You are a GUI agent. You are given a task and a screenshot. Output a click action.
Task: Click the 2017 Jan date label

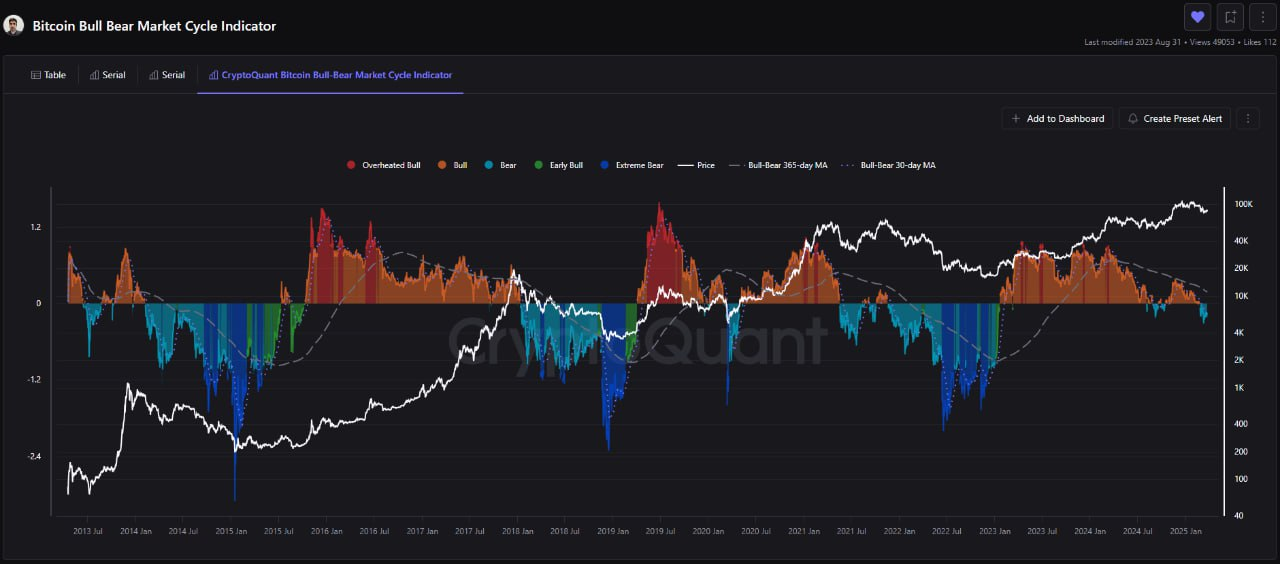point(420,532)
